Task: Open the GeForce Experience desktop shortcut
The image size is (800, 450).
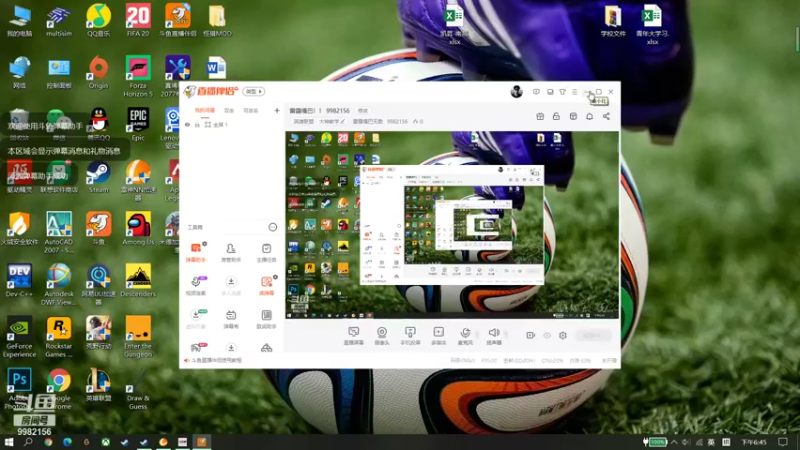Action: pos(19,336)
